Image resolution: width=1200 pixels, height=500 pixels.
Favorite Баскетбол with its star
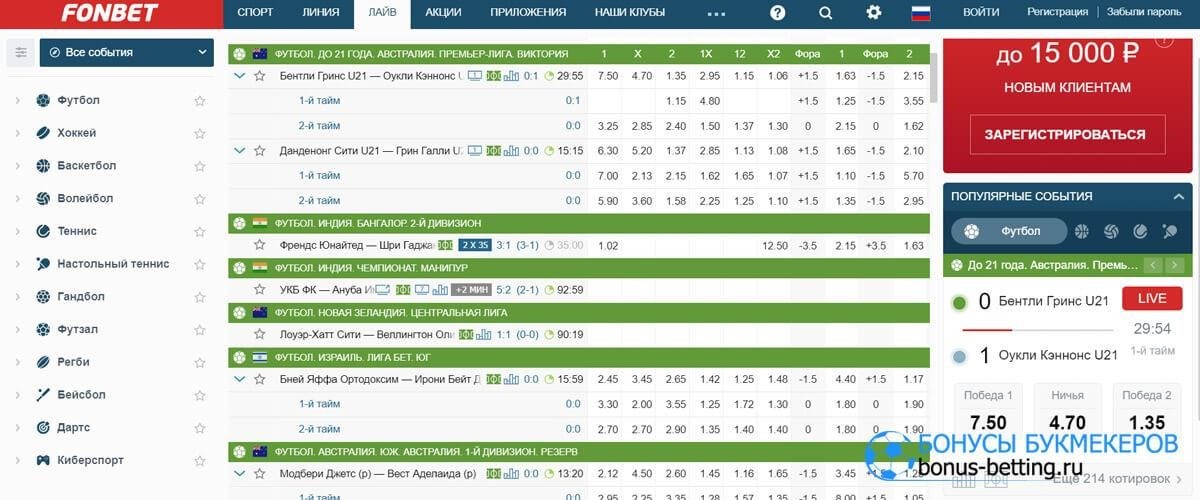pos(200,166)
